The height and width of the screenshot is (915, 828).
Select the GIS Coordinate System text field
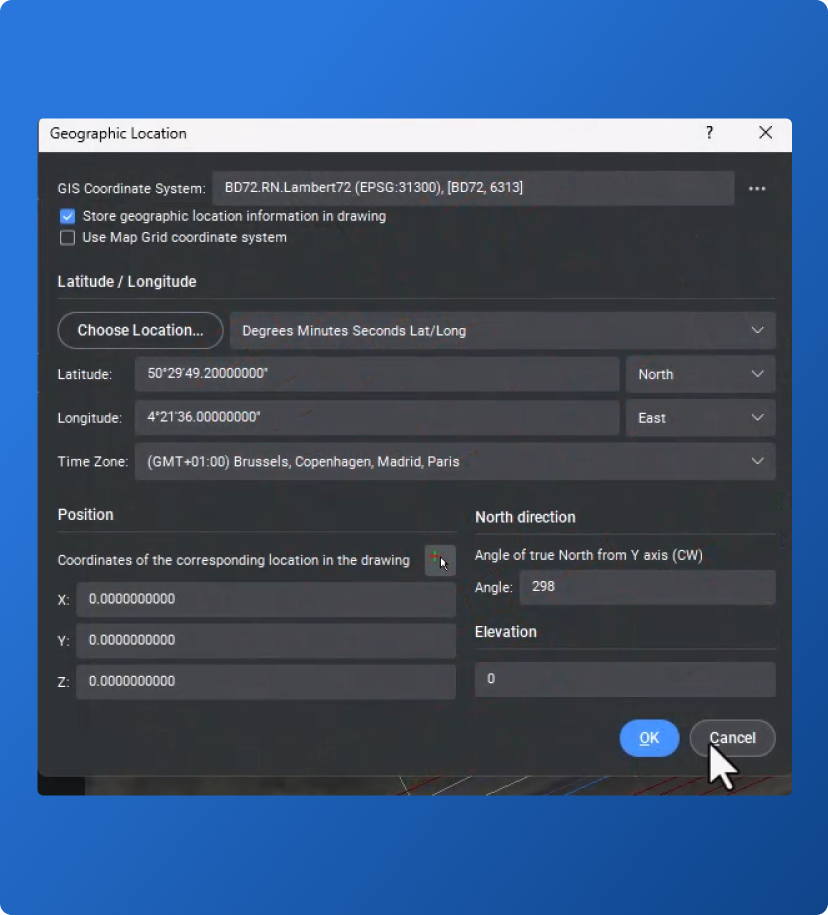tap(473, 188)
